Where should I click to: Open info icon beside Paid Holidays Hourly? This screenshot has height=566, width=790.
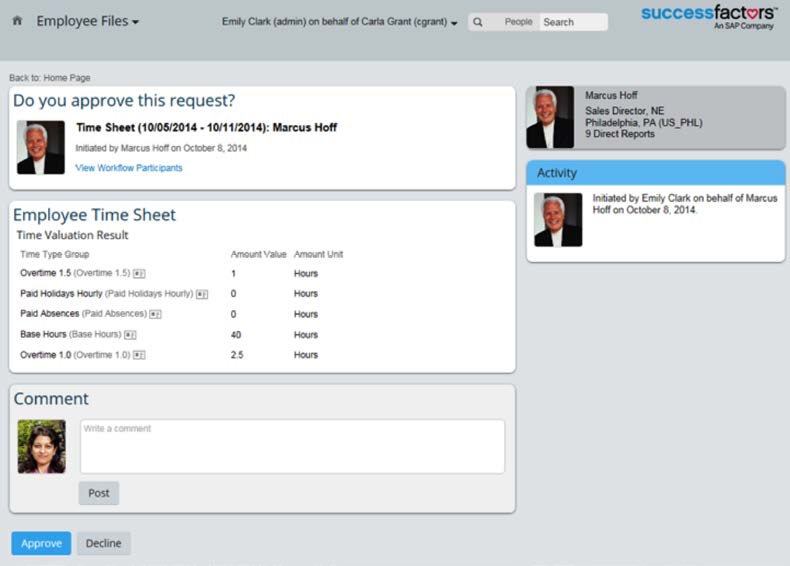202,294
